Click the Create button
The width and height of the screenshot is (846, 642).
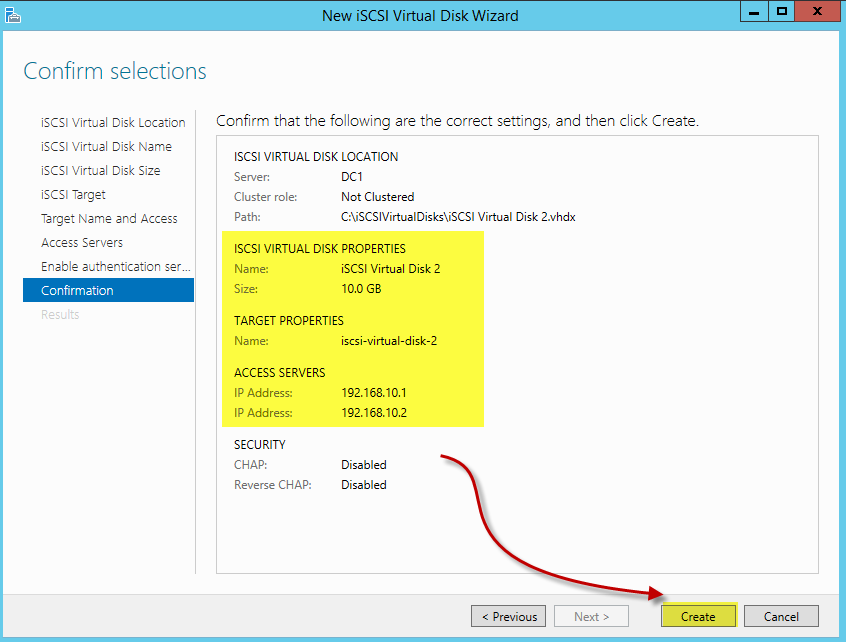tap(698, 616)
